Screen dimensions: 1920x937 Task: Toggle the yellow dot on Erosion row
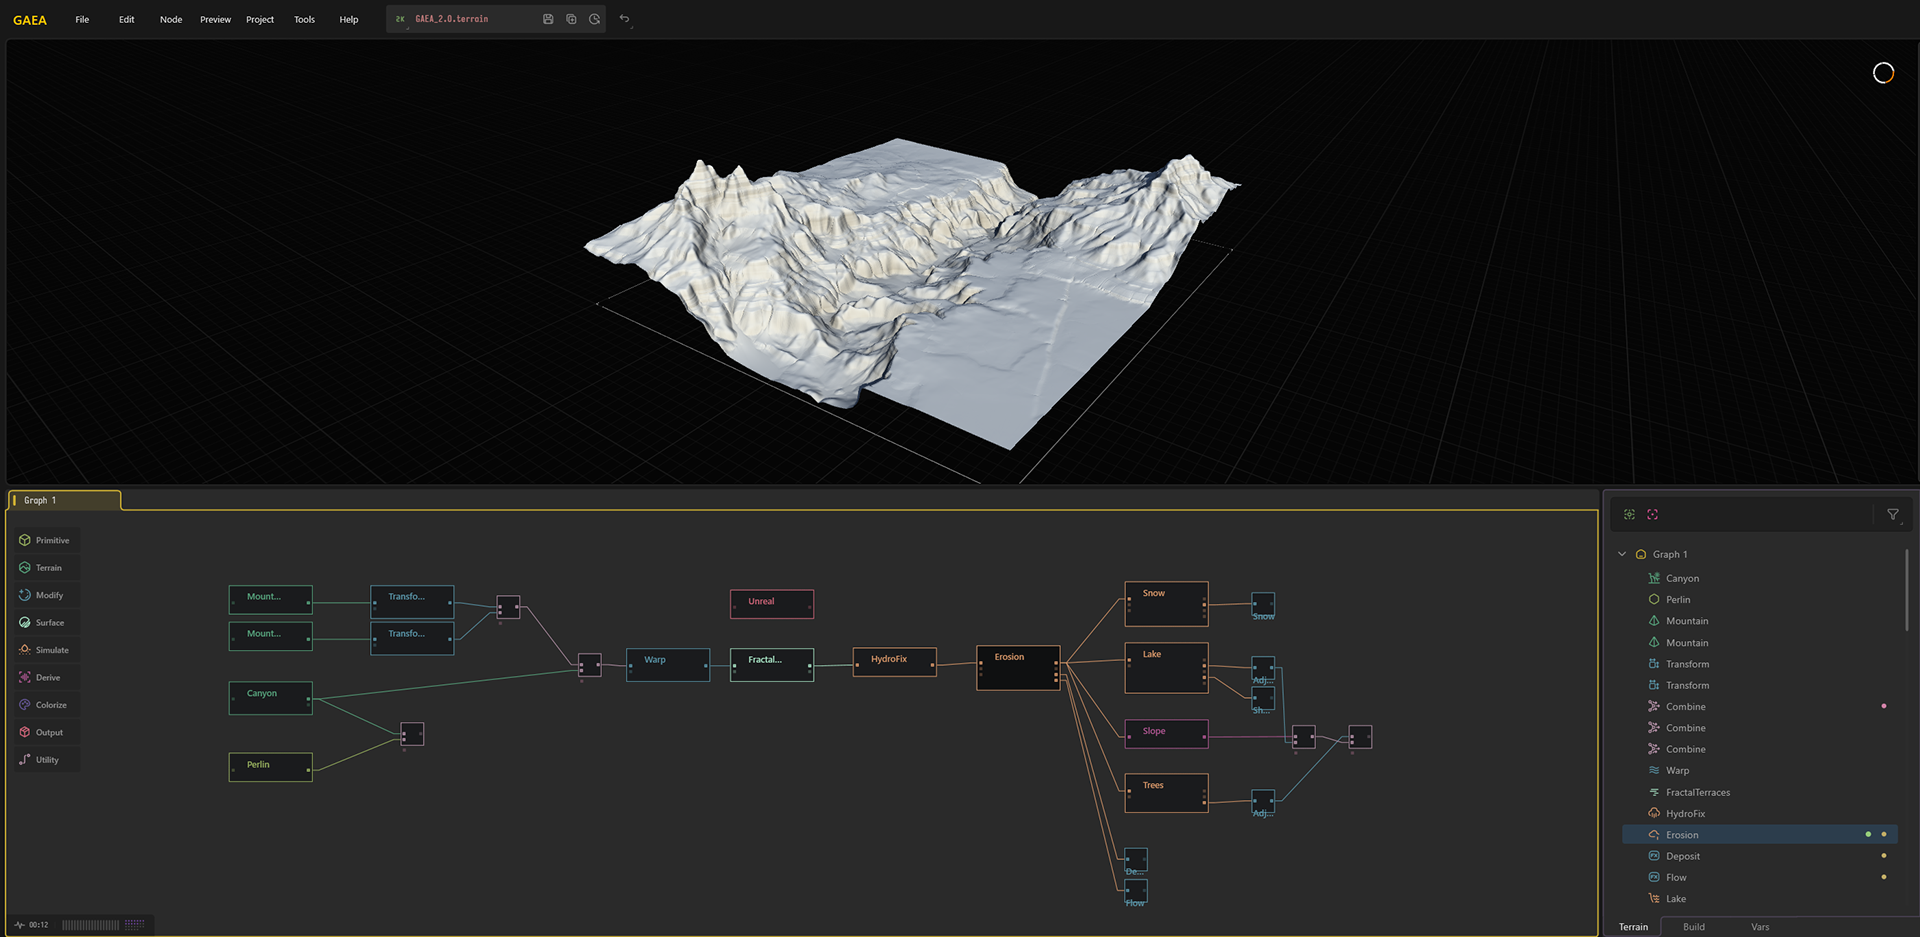coord(1884,835)
